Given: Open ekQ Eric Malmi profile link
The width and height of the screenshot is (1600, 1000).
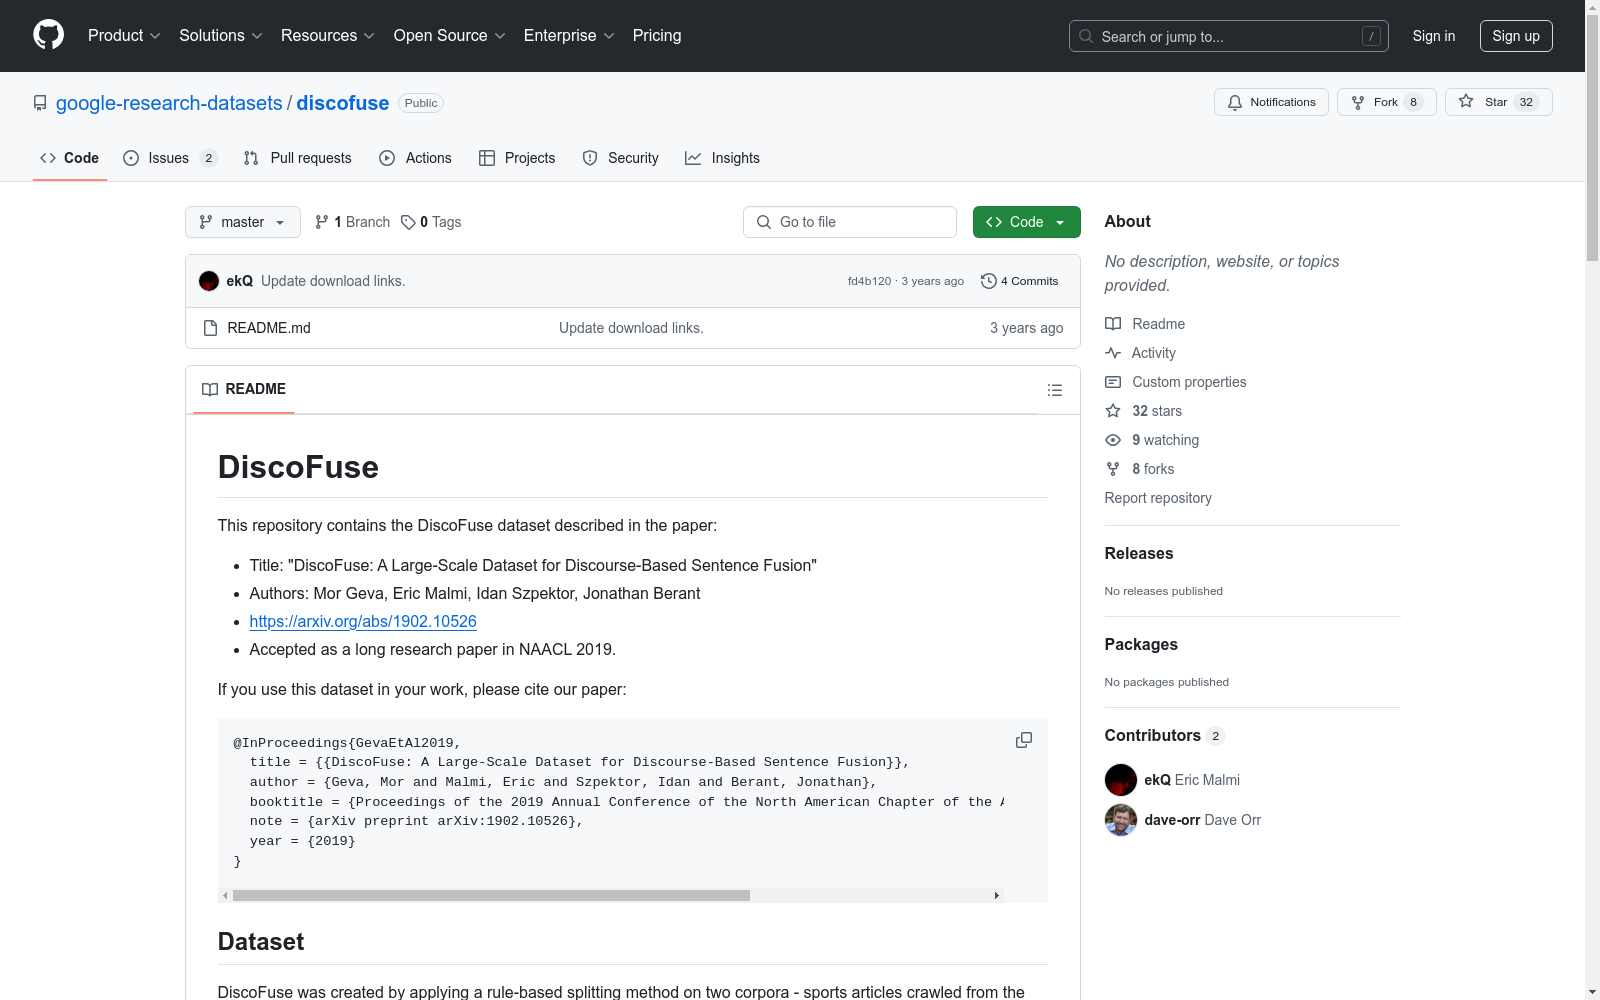Looking at the screenshot, I should [x=1192, y=780].
